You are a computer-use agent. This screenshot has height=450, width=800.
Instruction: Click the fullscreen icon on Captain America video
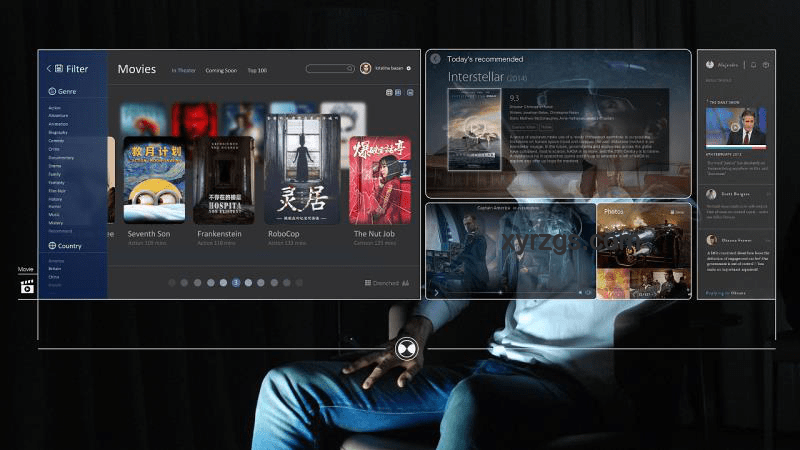pyautogui.click(x=589, y=292)
